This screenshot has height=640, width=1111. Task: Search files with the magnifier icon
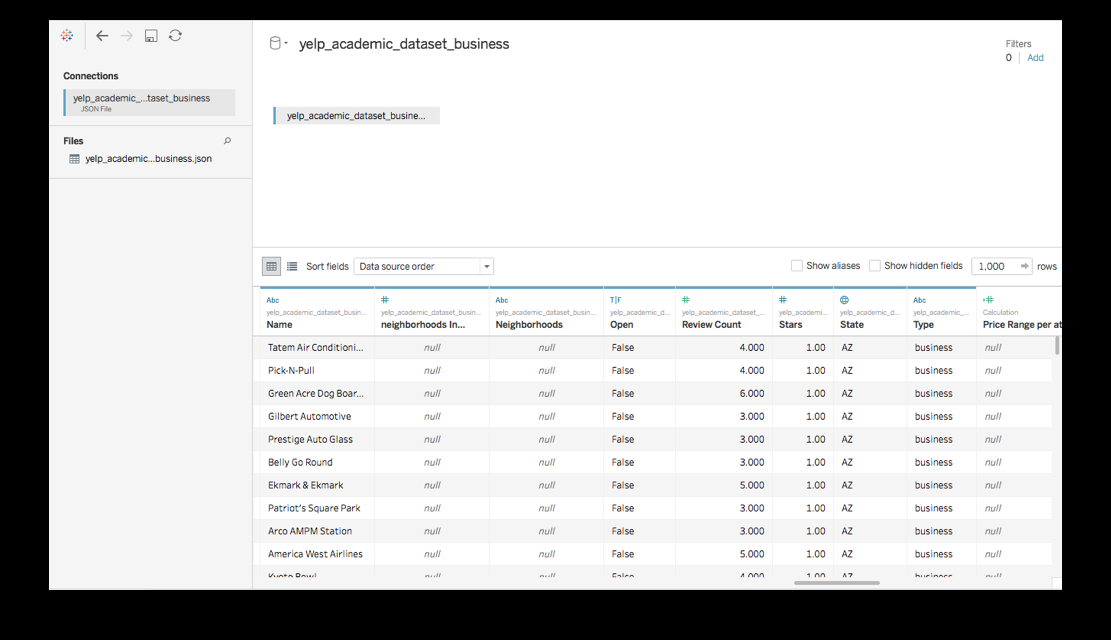click(x=227, y=140)
